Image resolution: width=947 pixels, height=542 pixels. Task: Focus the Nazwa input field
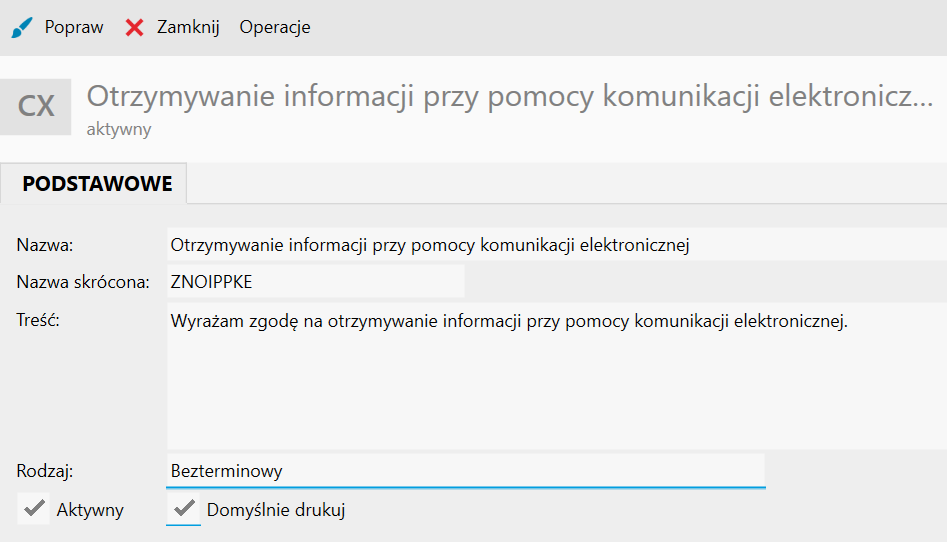555,244
